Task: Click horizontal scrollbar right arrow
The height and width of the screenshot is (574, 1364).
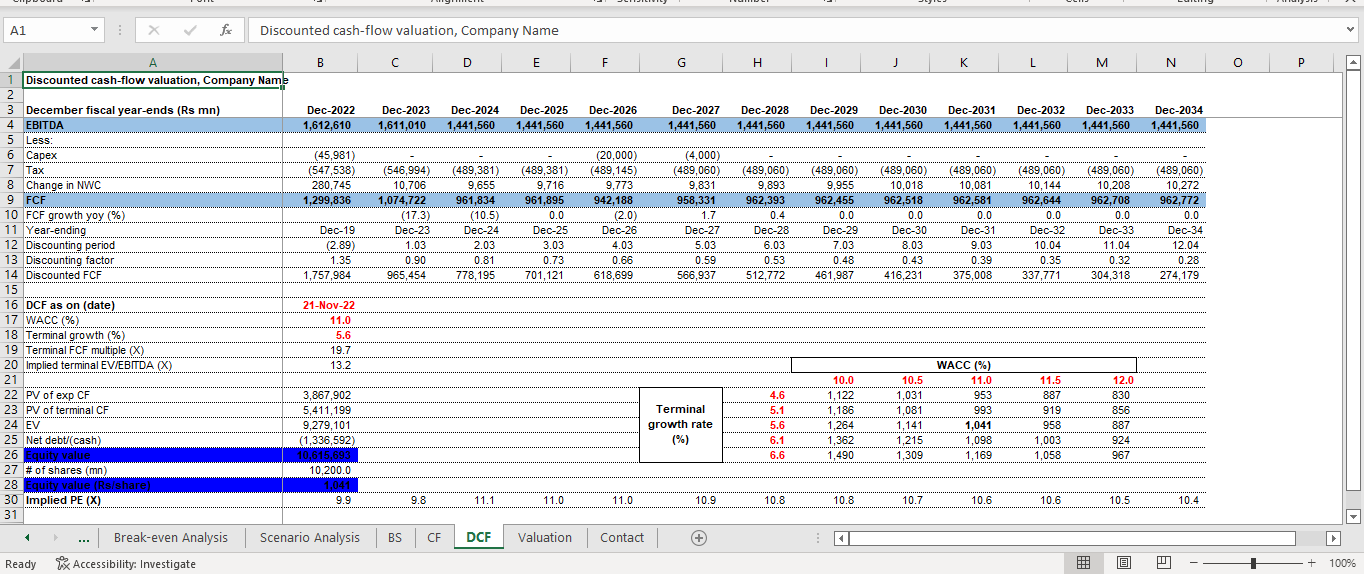Action: pyautogui.click(x=1332, y=538)
